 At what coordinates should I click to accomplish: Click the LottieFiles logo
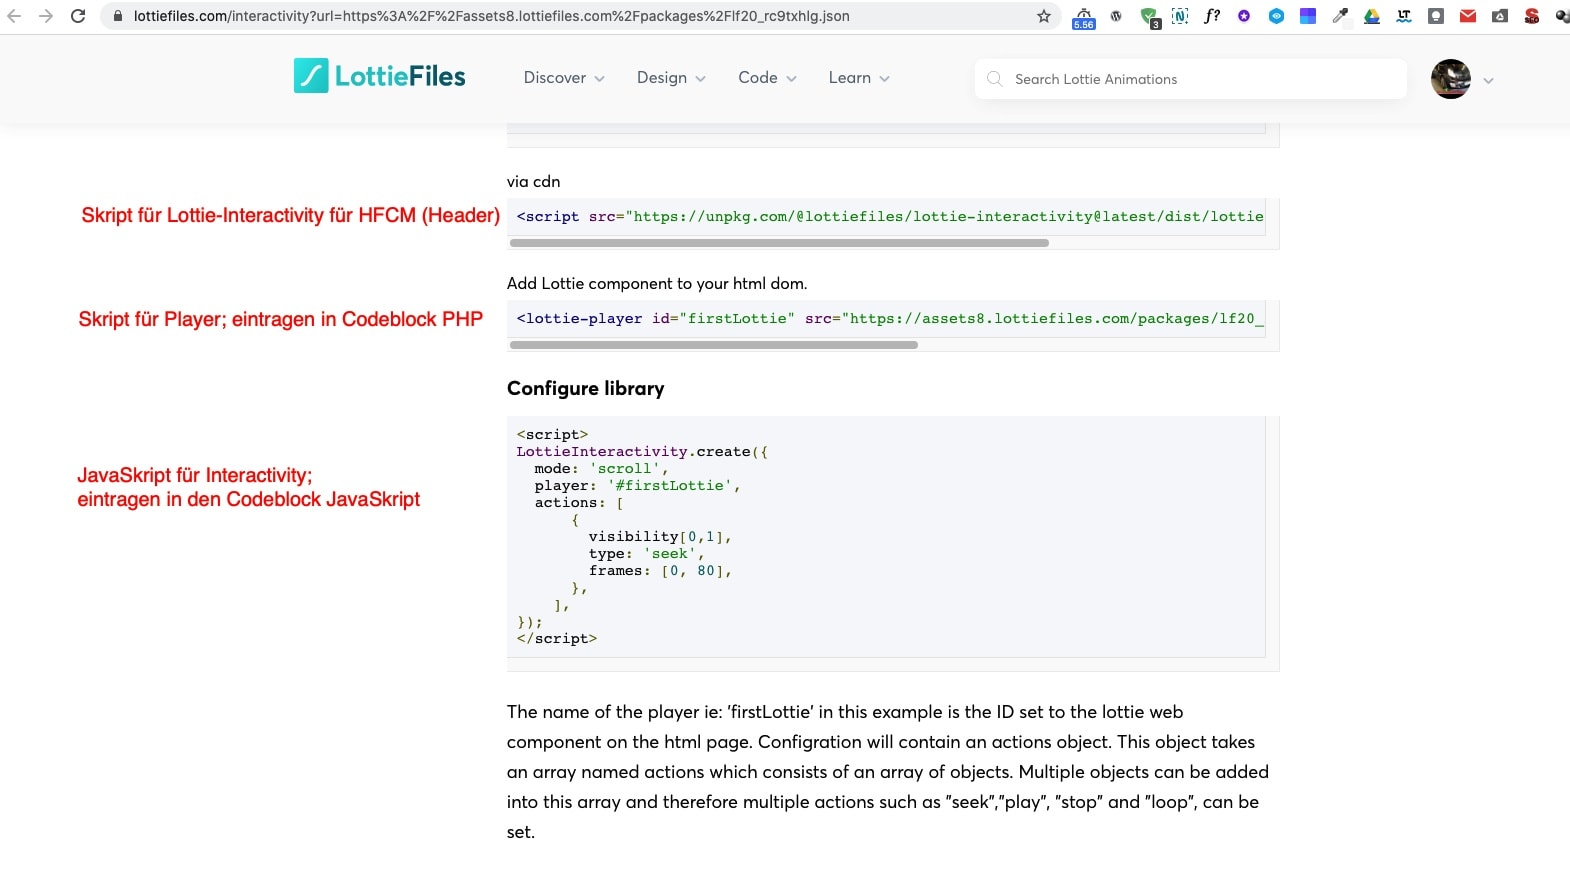pos(379,77)
